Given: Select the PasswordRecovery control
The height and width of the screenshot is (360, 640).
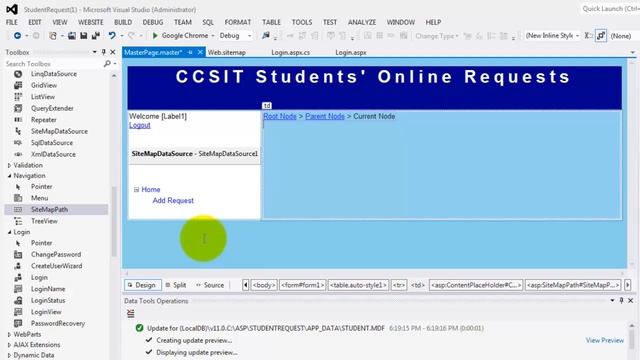Looking at the screenshot, I should click(58, 323).
